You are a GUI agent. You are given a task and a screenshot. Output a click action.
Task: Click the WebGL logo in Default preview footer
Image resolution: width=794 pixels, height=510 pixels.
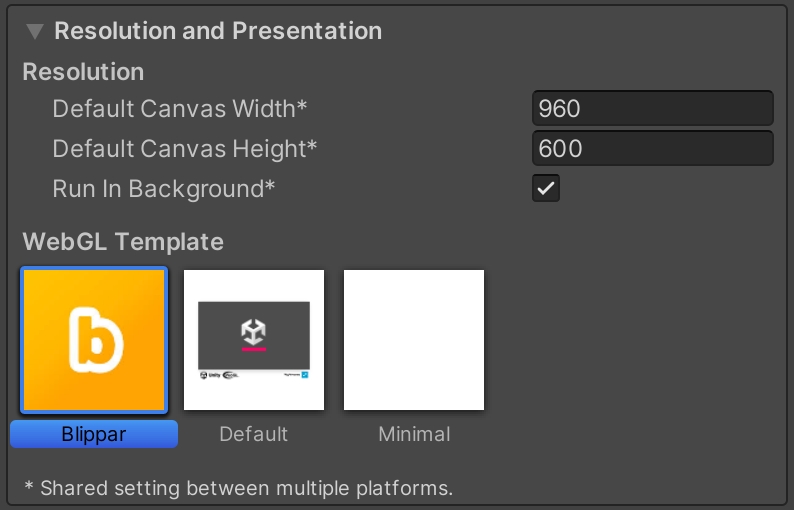[x=229, y=376]
